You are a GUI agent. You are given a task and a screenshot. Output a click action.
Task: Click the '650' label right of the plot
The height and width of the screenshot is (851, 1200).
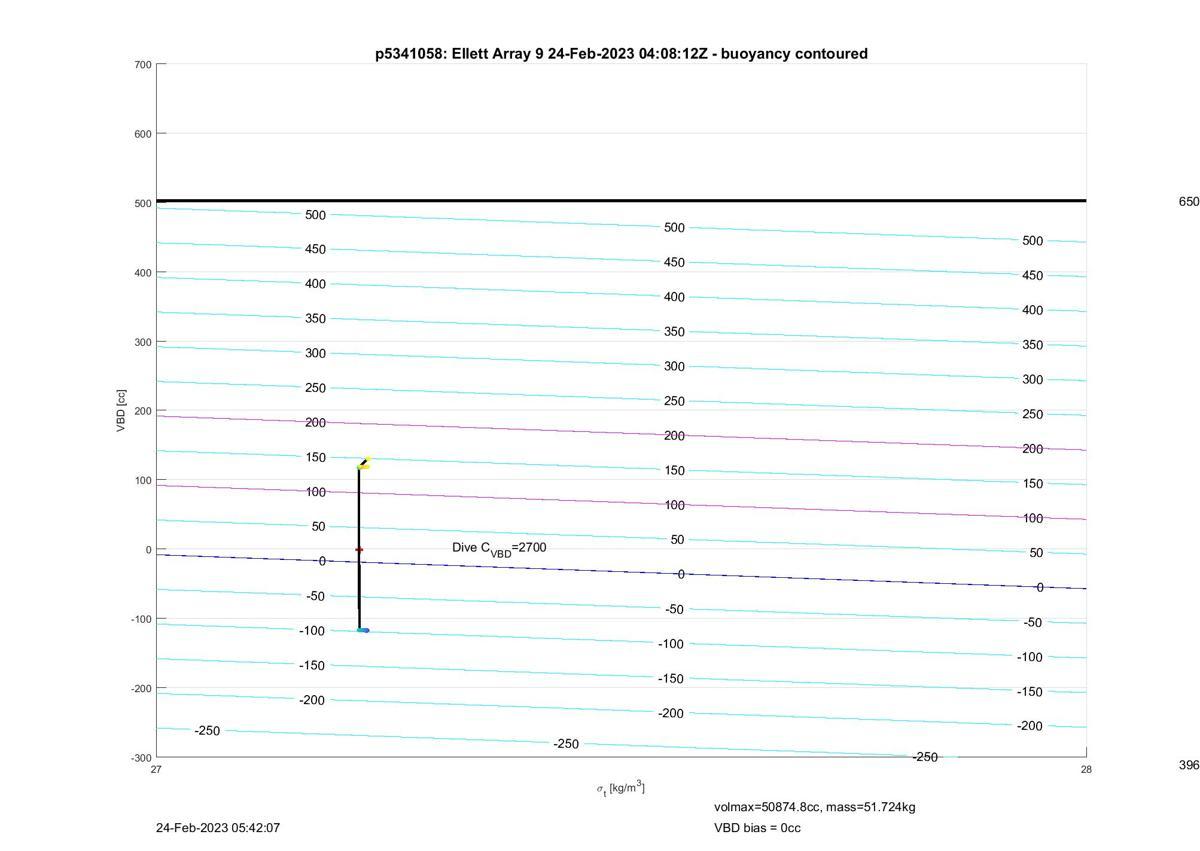1188,202
